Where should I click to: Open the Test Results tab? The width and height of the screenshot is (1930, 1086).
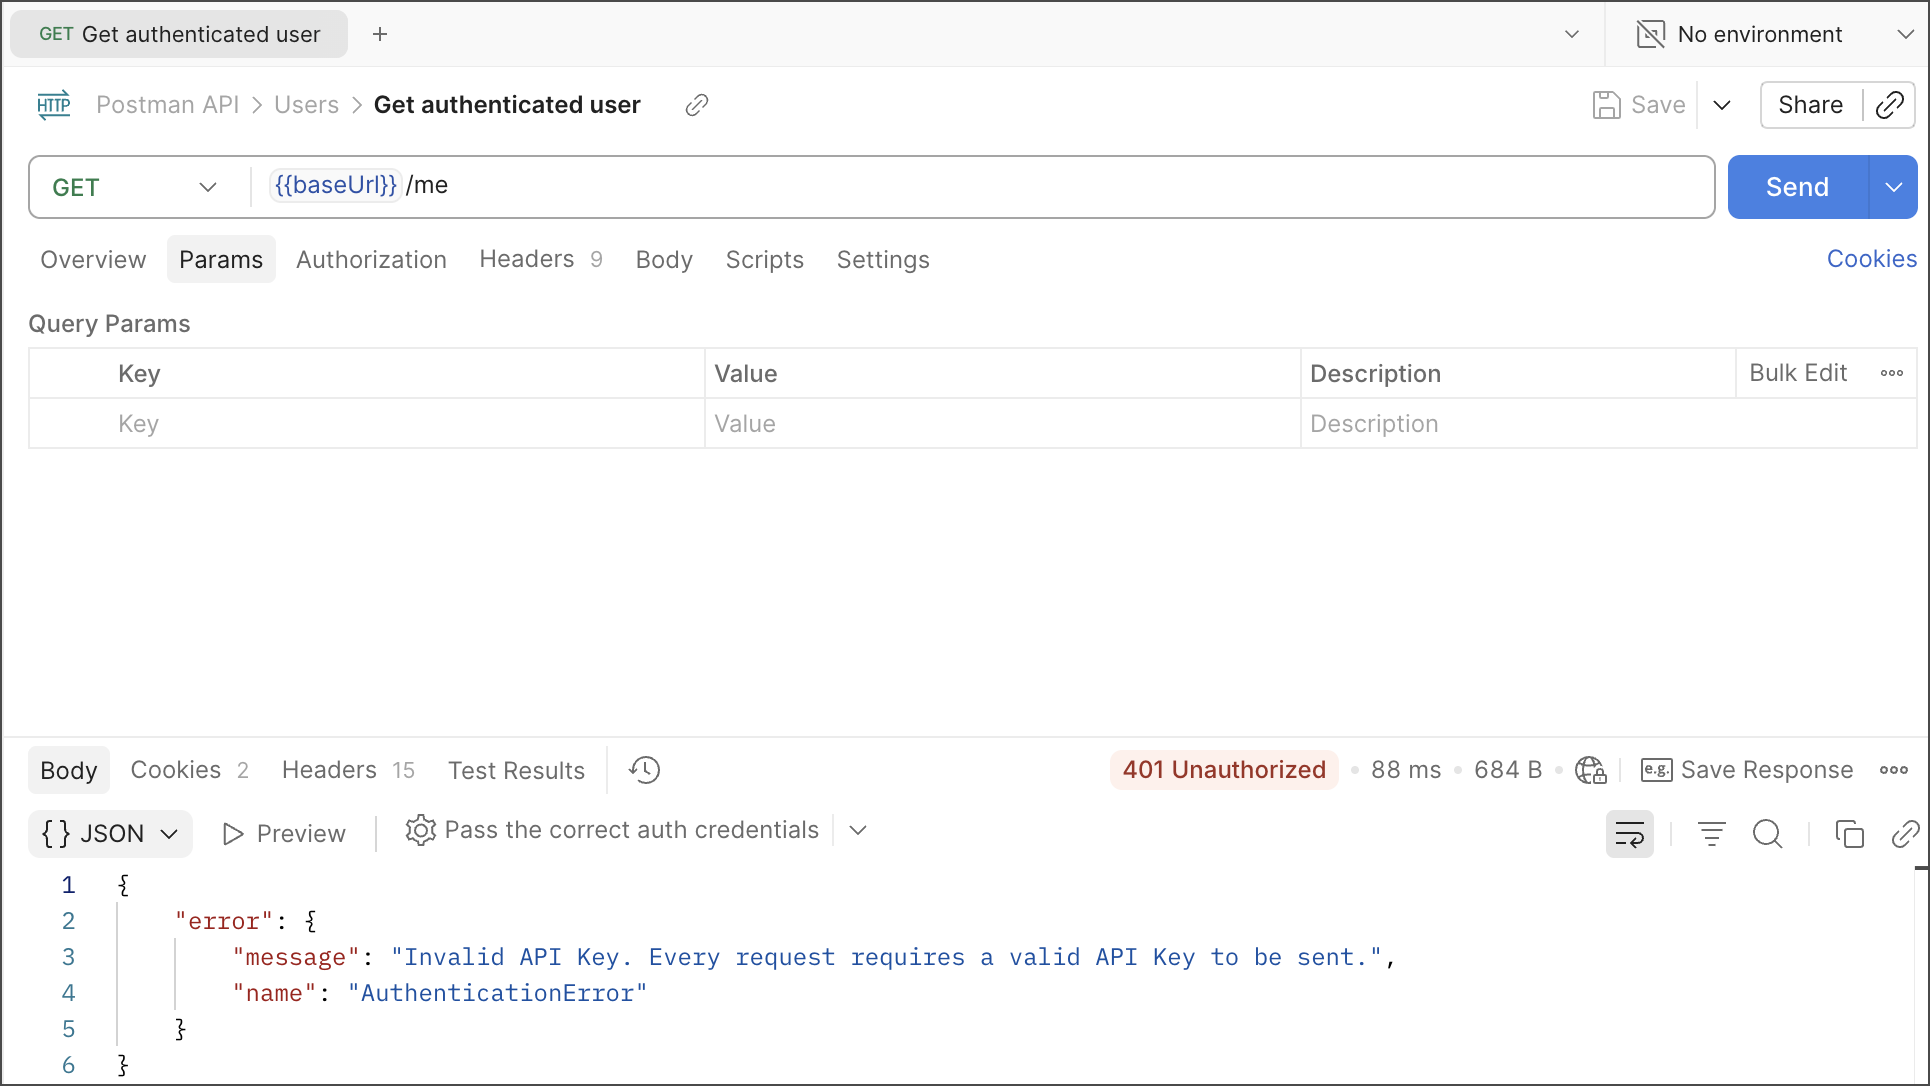coord(516,770)
